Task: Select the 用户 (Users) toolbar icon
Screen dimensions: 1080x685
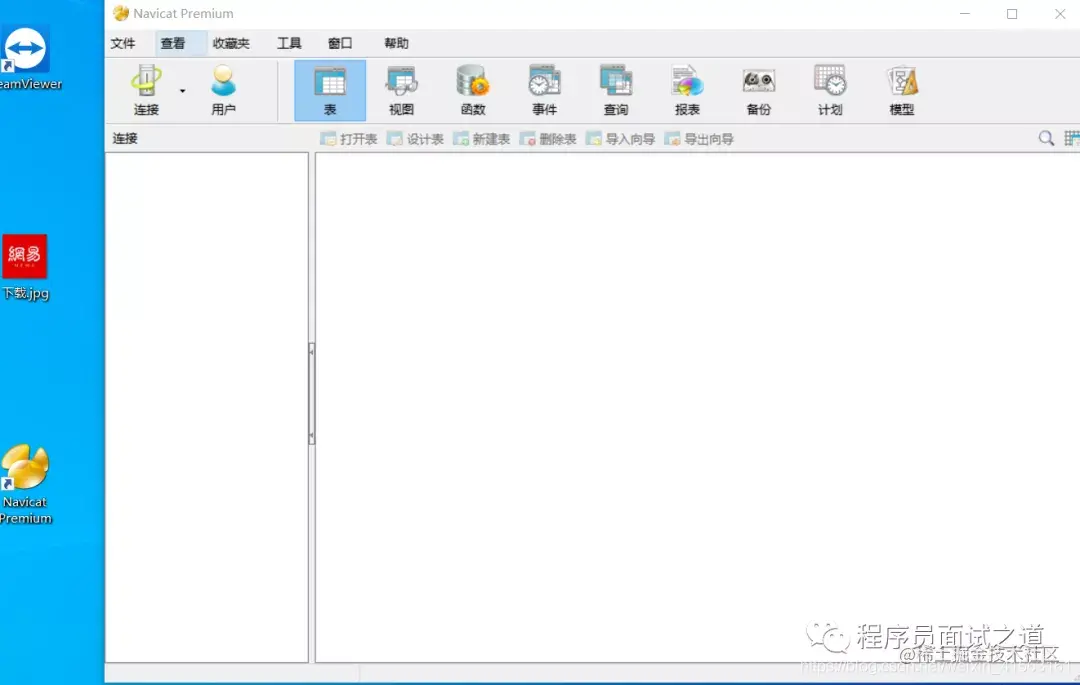Action: click(x=223, y=89)
